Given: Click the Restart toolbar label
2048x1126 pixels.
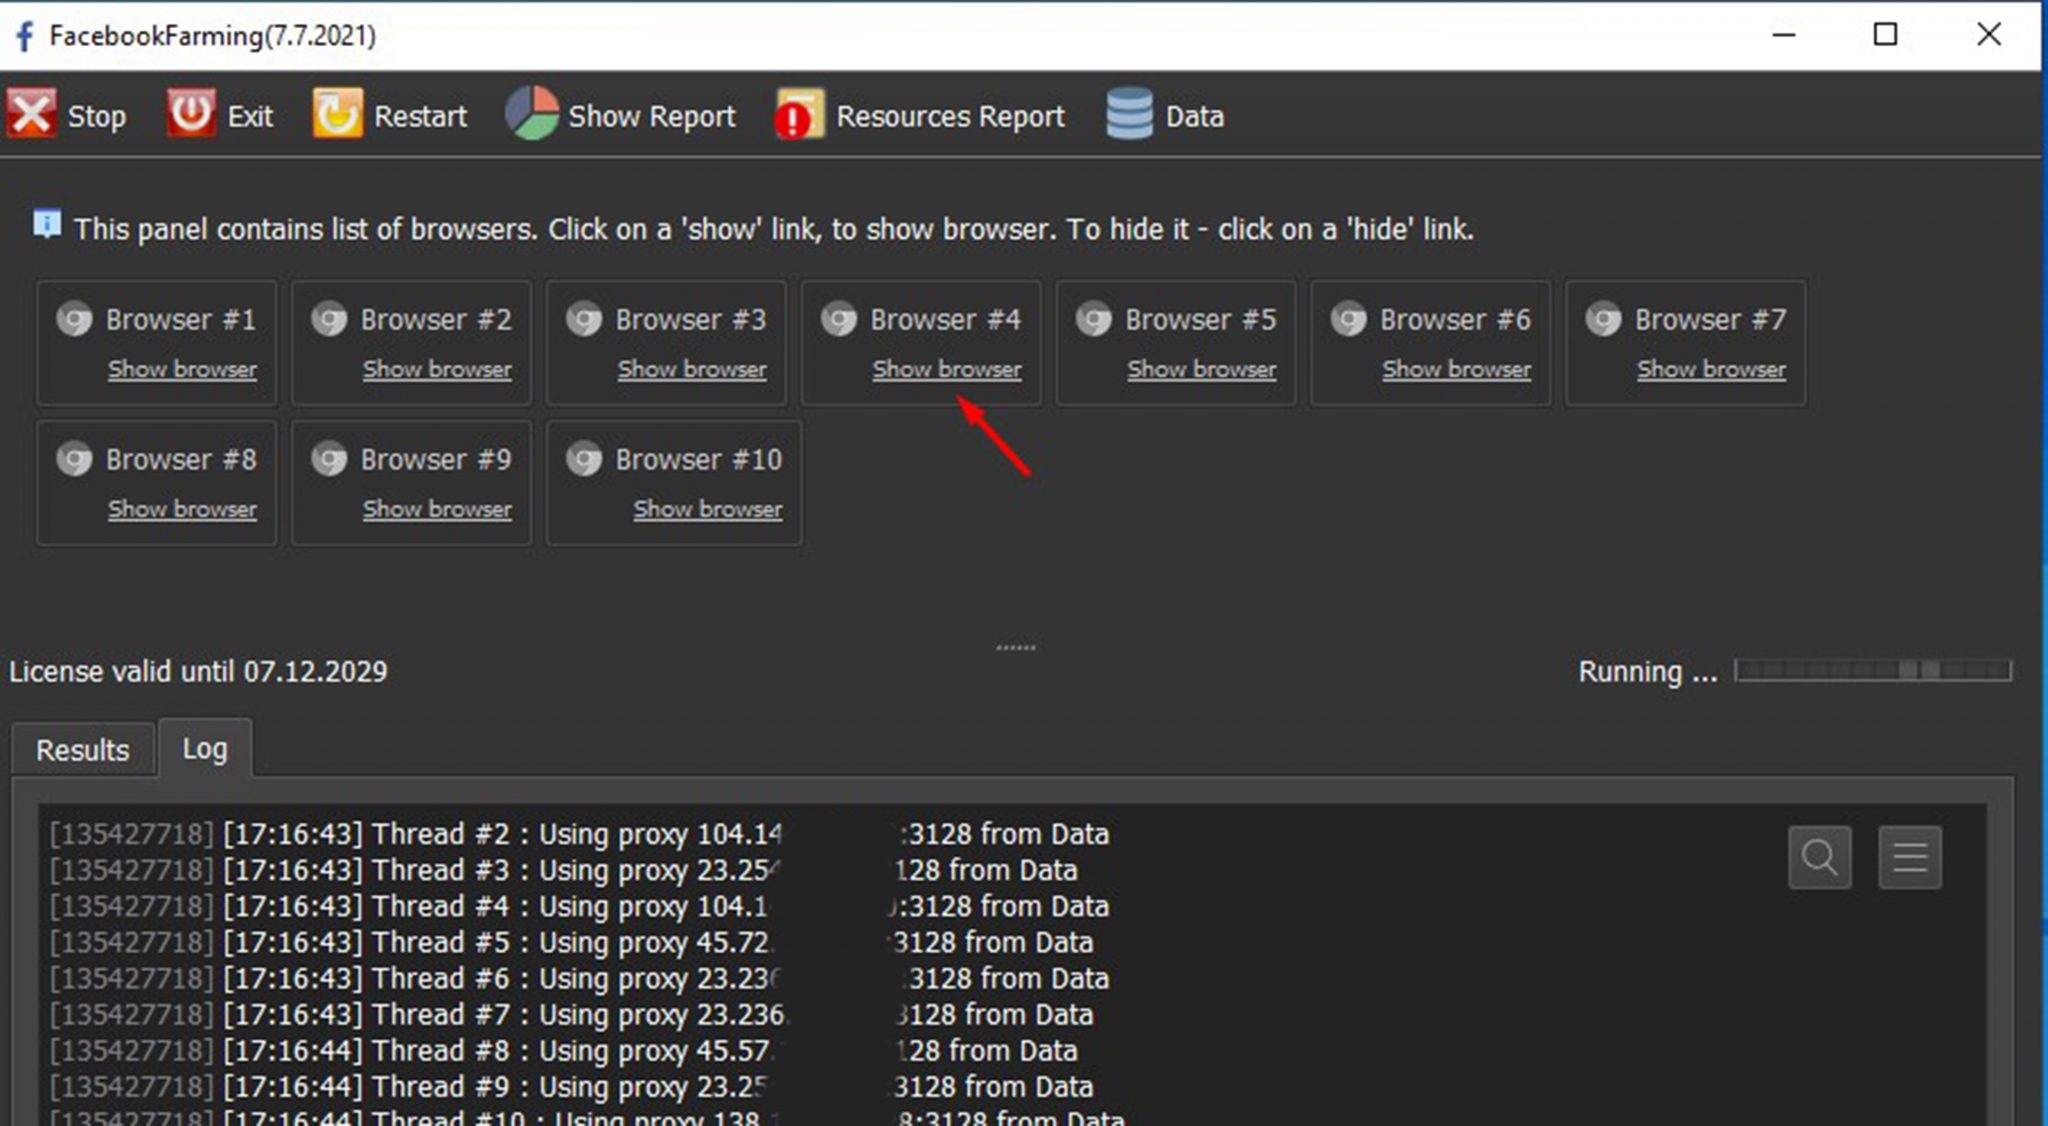Looking at the screenshot, I should (x=420, y=116).
